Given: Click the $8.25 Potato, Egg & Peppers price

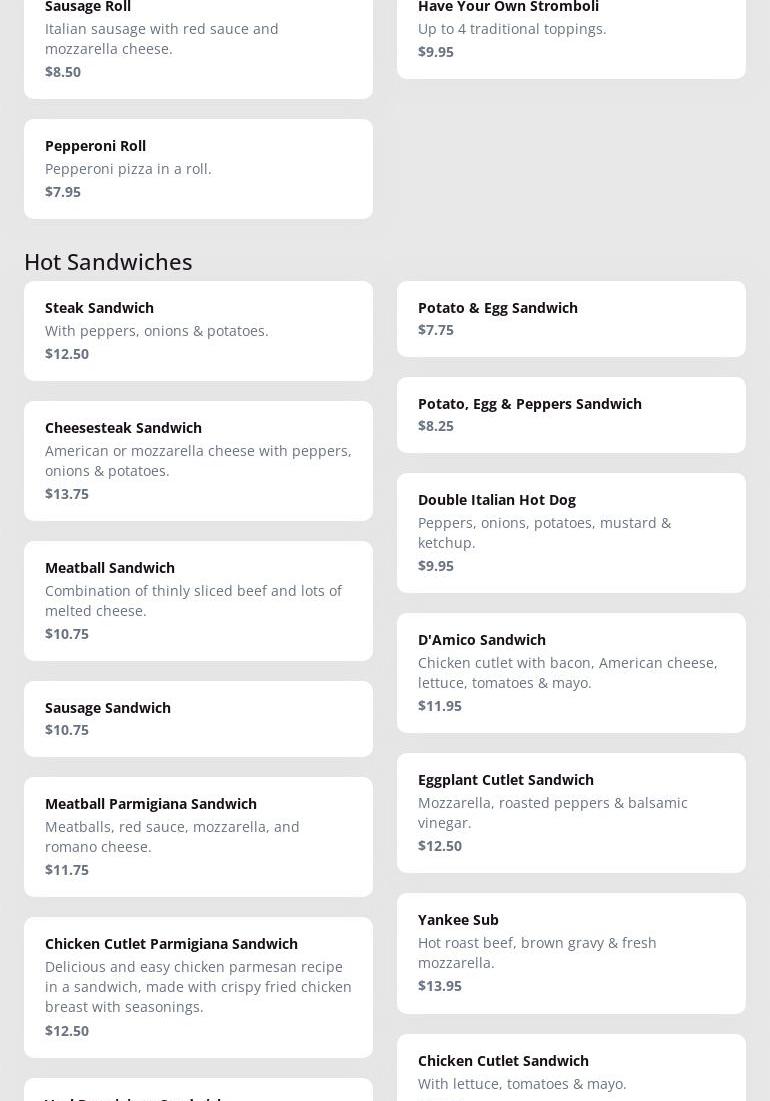Looking at the screenshot, I should pos(436,426).
